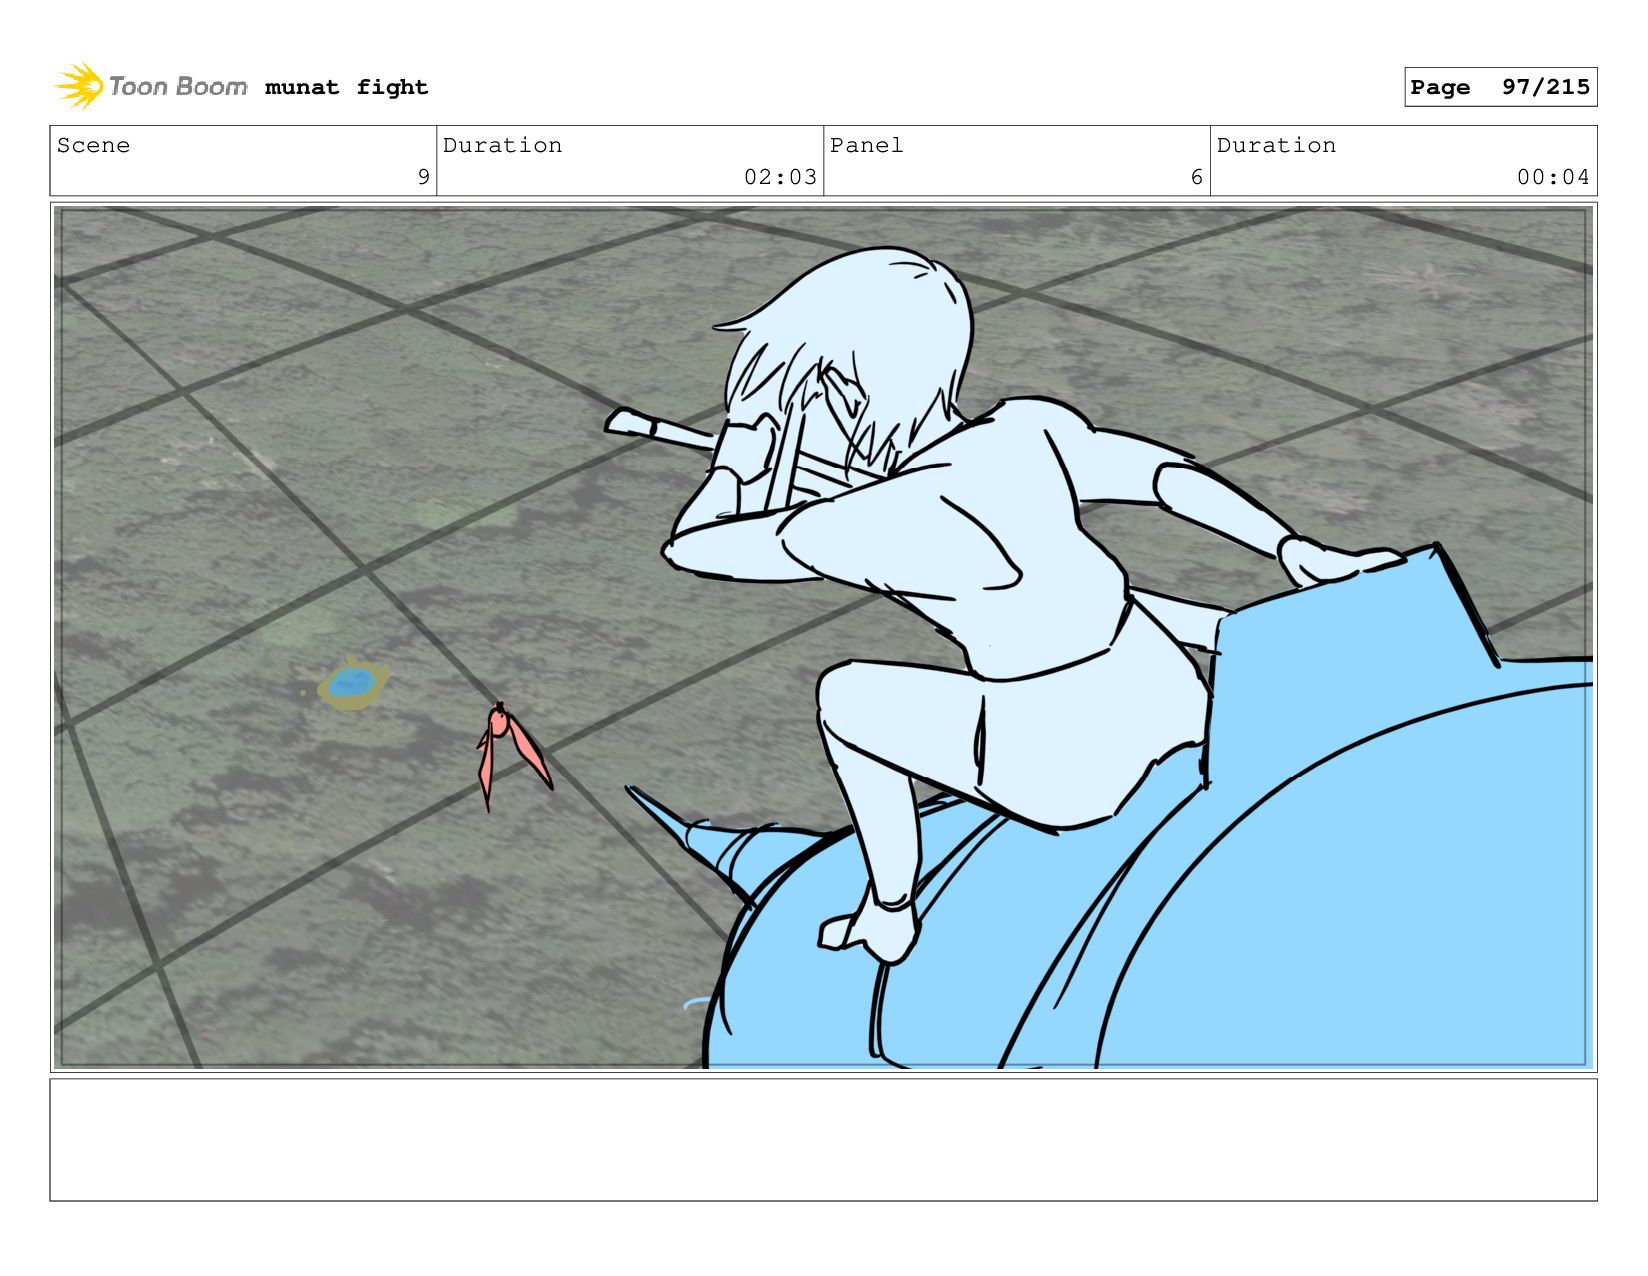Click the 'Toon Boom' wordmark text

[178, 87]
